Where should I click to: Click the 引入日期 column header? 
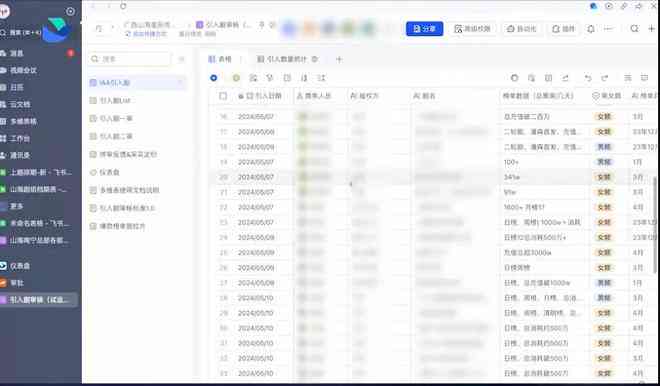click(x=264, y=96)
